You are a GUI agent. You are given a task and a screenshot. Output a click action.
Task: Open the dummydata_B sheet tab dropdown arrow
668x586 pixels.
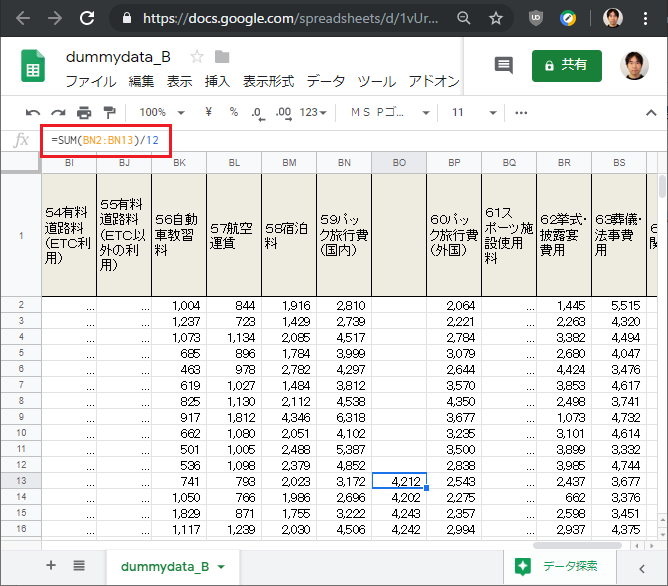tap(221, 567)
